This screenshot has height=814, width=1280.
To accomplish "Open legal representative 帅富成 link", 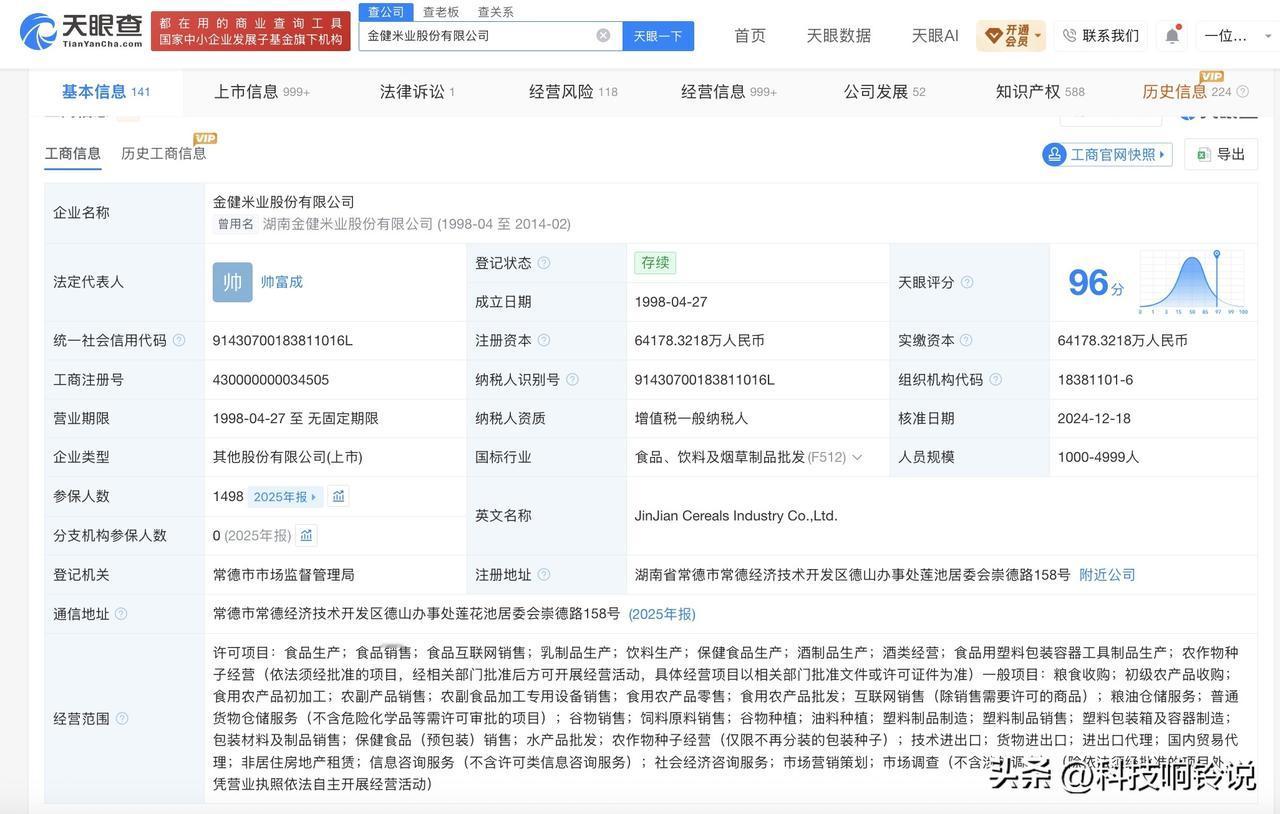I will [x=282, y=282].
